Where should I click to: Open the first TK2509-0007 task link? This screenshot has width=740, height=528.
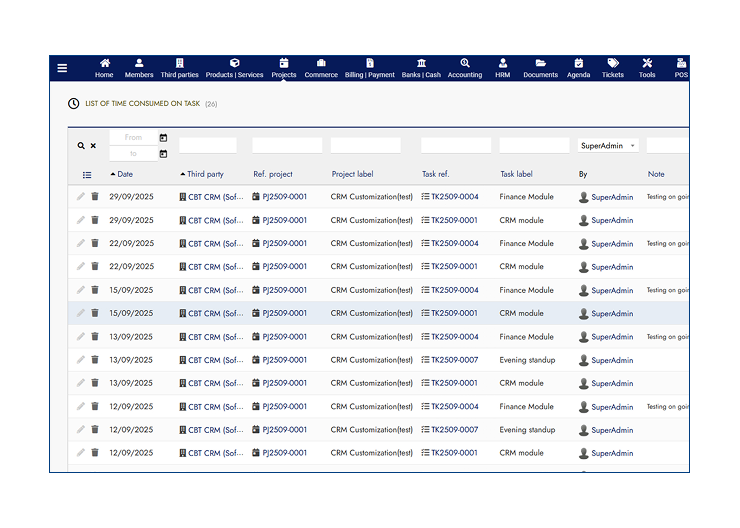[x=454, y=360]
